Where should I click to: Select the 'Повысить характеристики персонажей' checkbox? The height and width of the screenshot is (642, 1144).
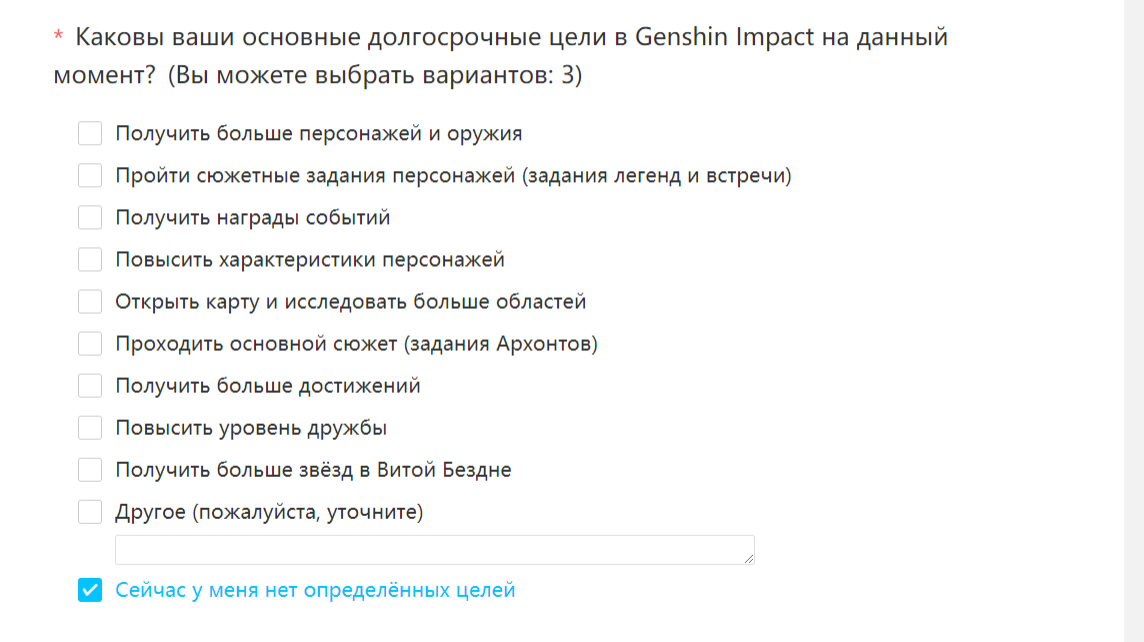(x=90, y=260)
